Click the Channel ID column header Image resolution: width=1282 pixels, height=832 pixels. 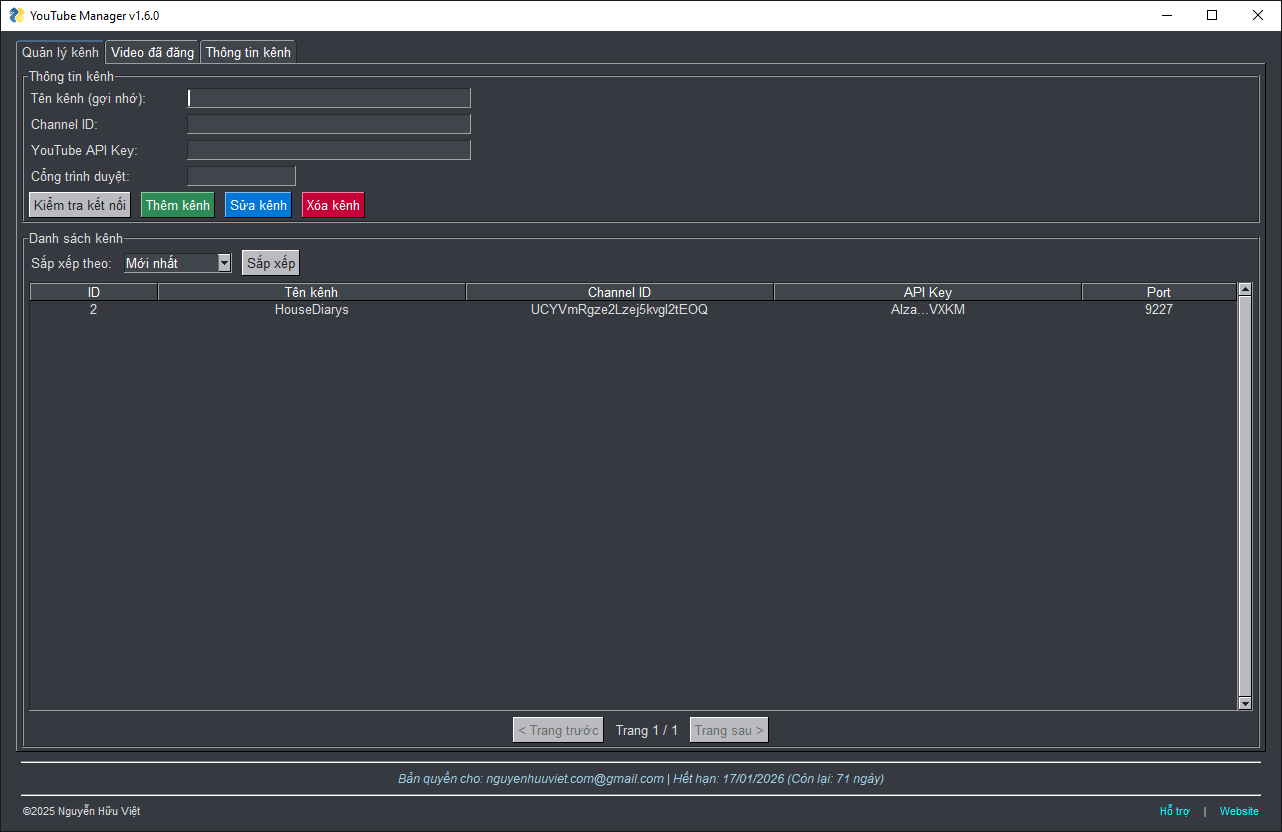[620, 292]
